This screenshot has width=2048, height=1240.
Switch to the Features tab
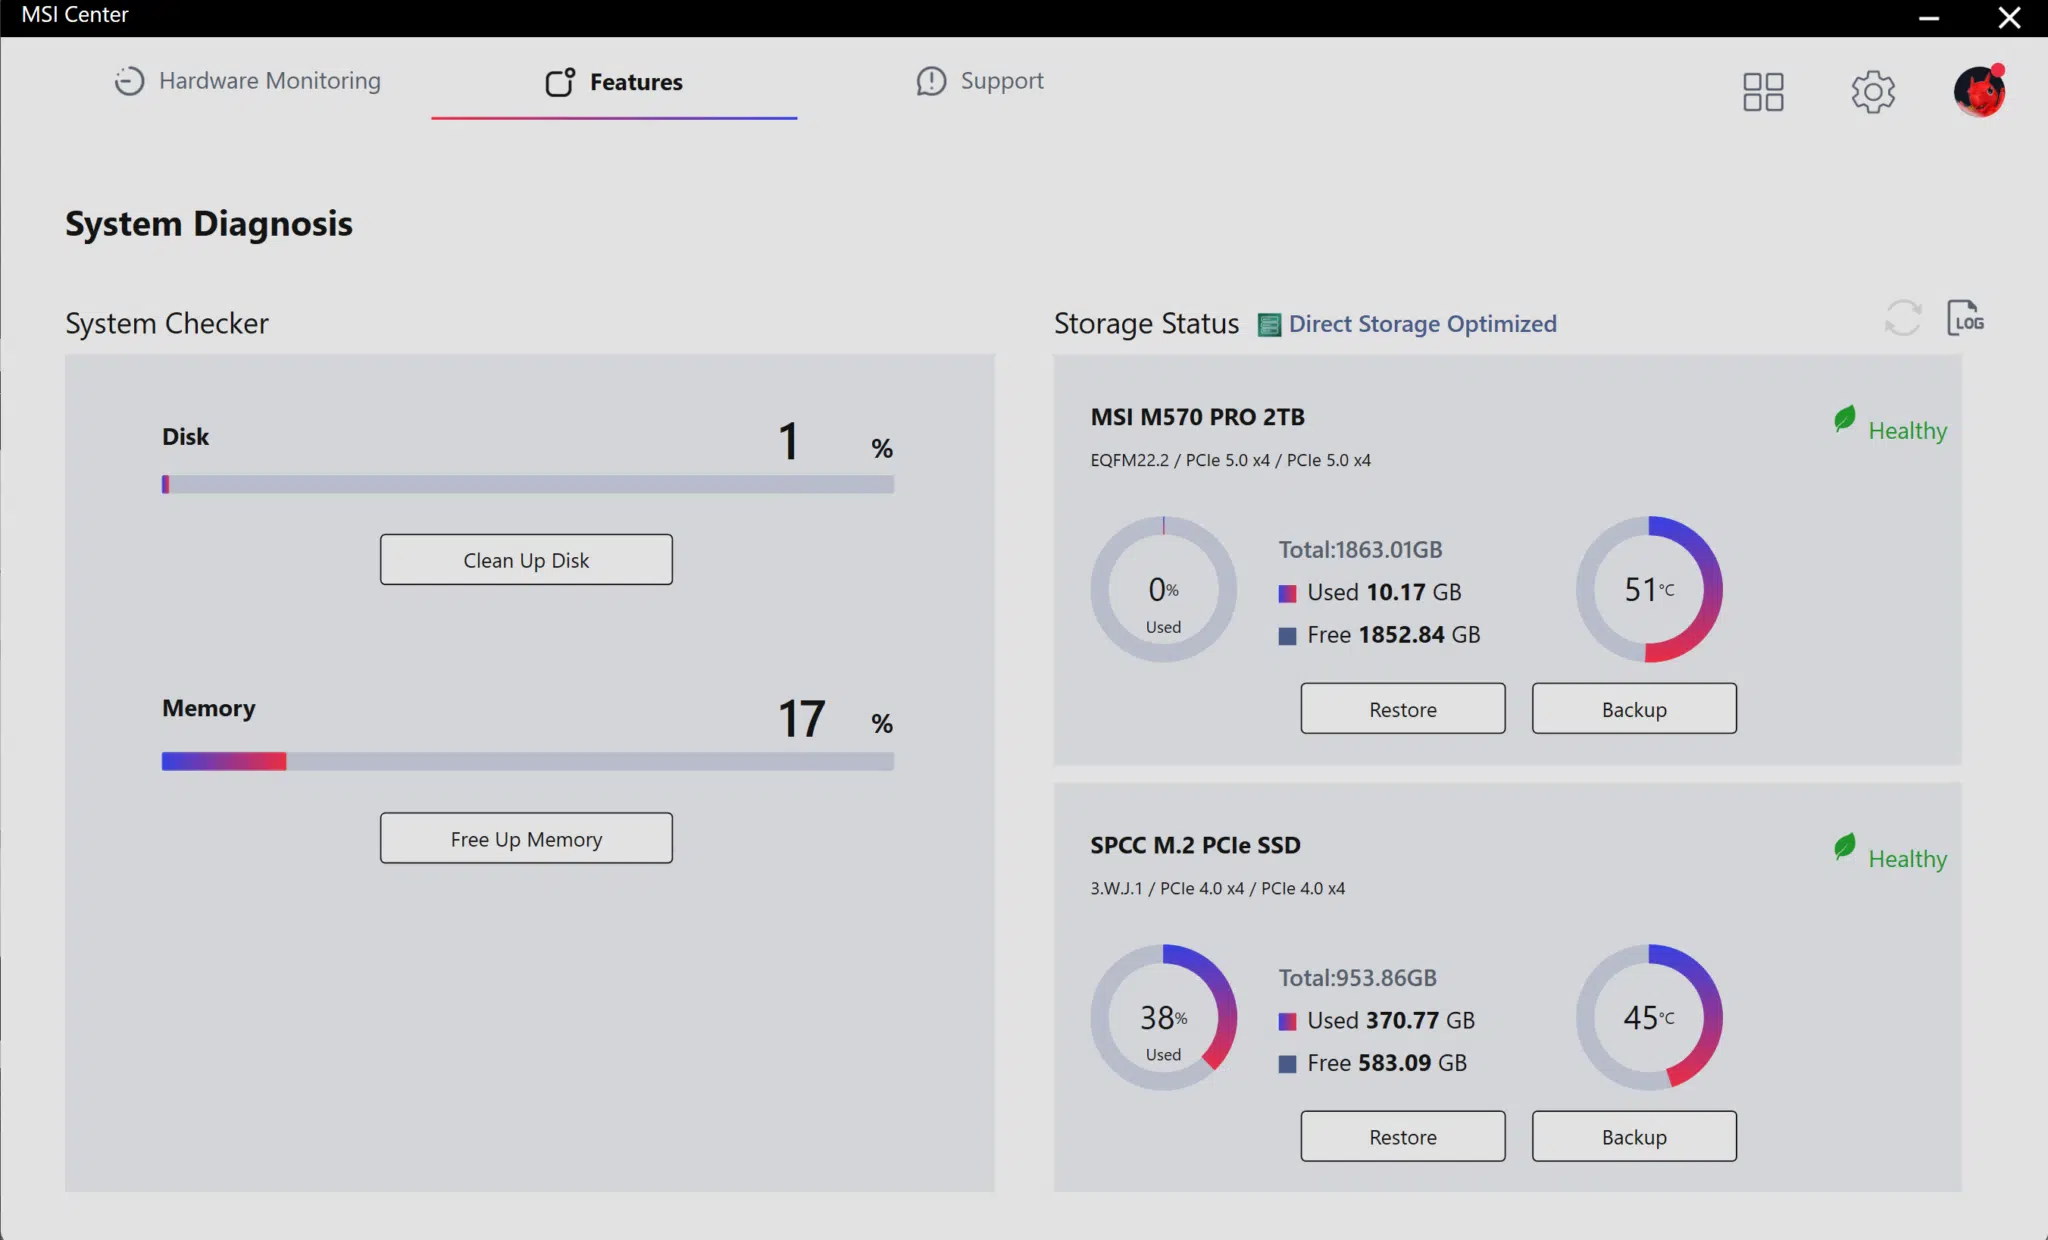click(614, 82)
